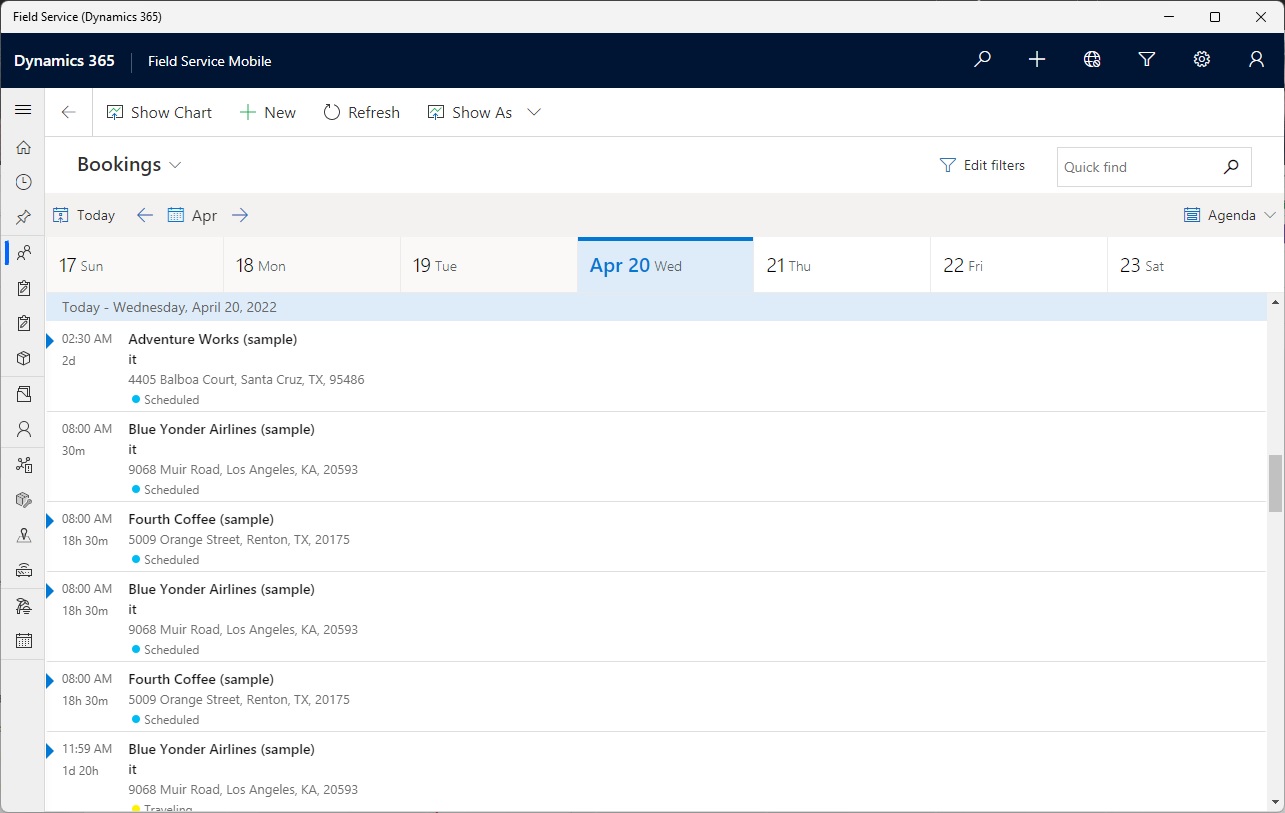Click the search magnifier in header
This screenshot has width=1285, height=813.
point(982,60)
